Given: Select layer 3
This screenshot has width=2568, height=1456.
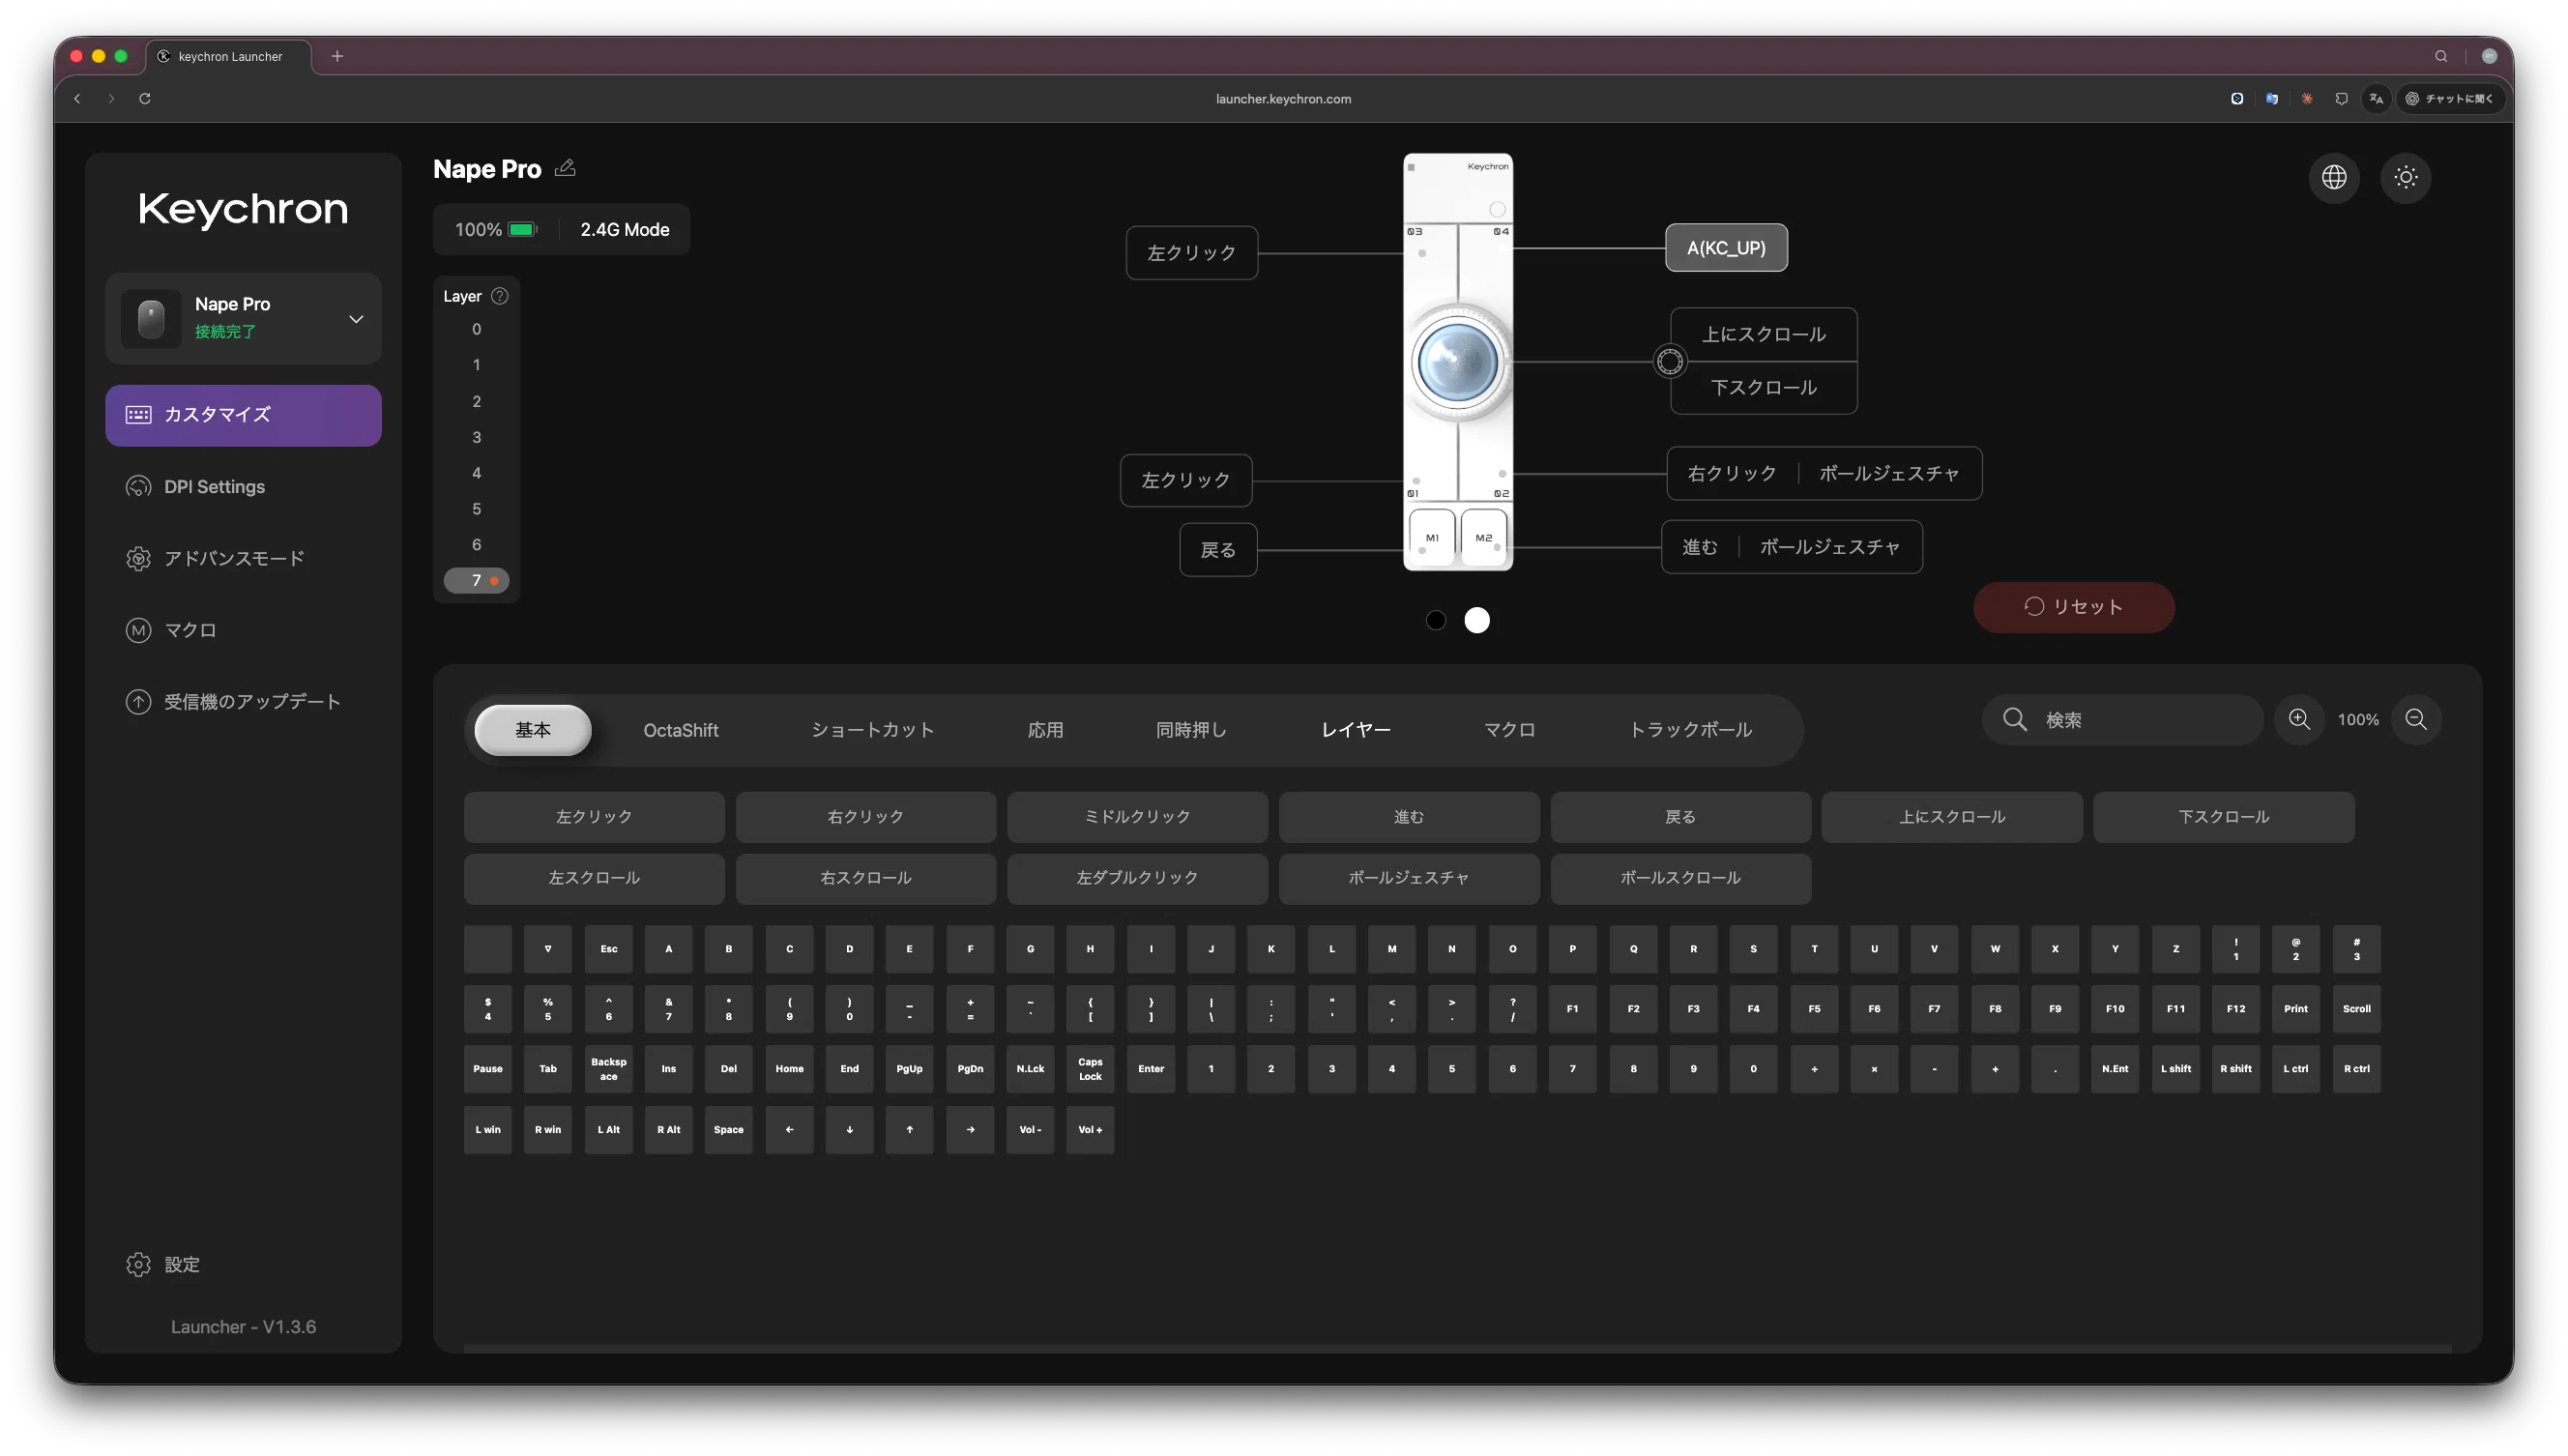Looking at the screenshot, I should tap(477, 437).
